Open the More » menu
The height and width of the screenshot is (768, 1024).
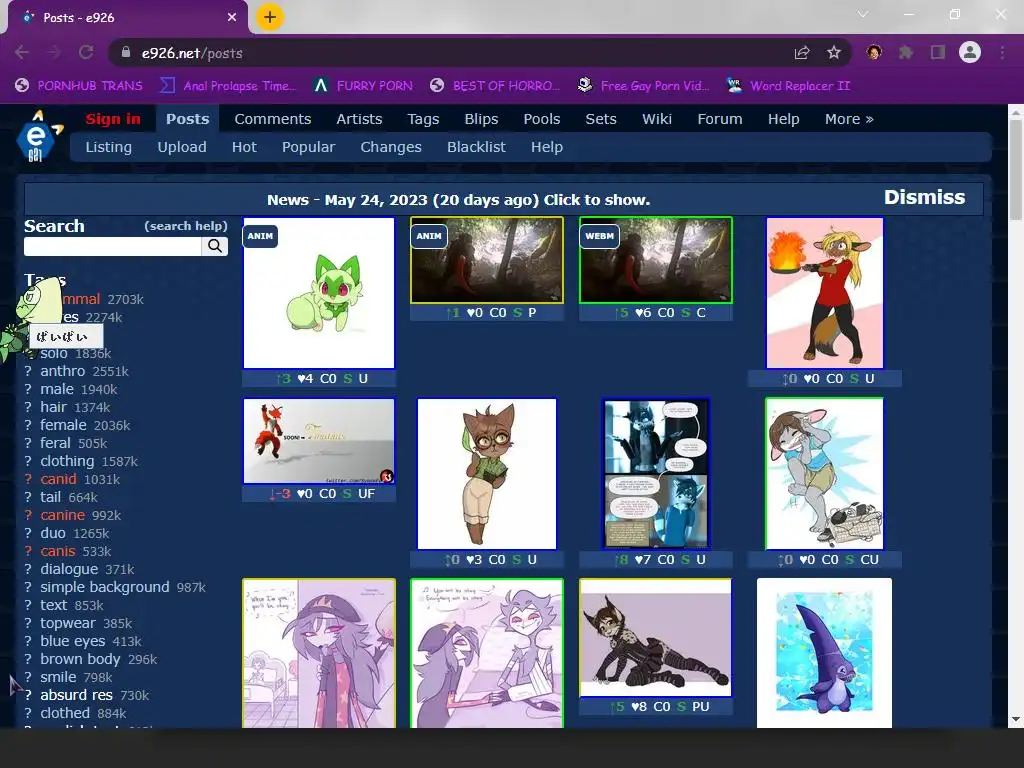tap(849, 119)
